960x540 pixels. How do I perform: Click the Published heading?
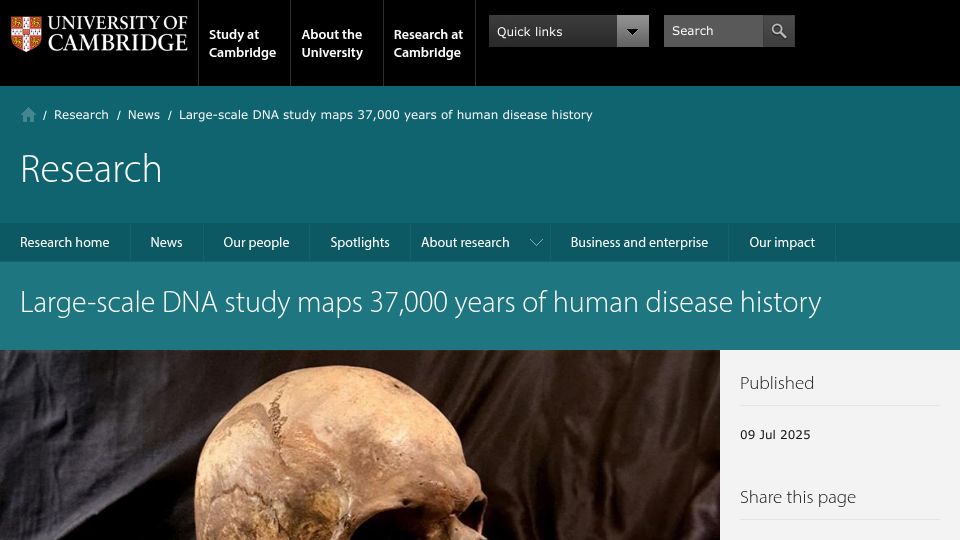click(x=777, y=383)
